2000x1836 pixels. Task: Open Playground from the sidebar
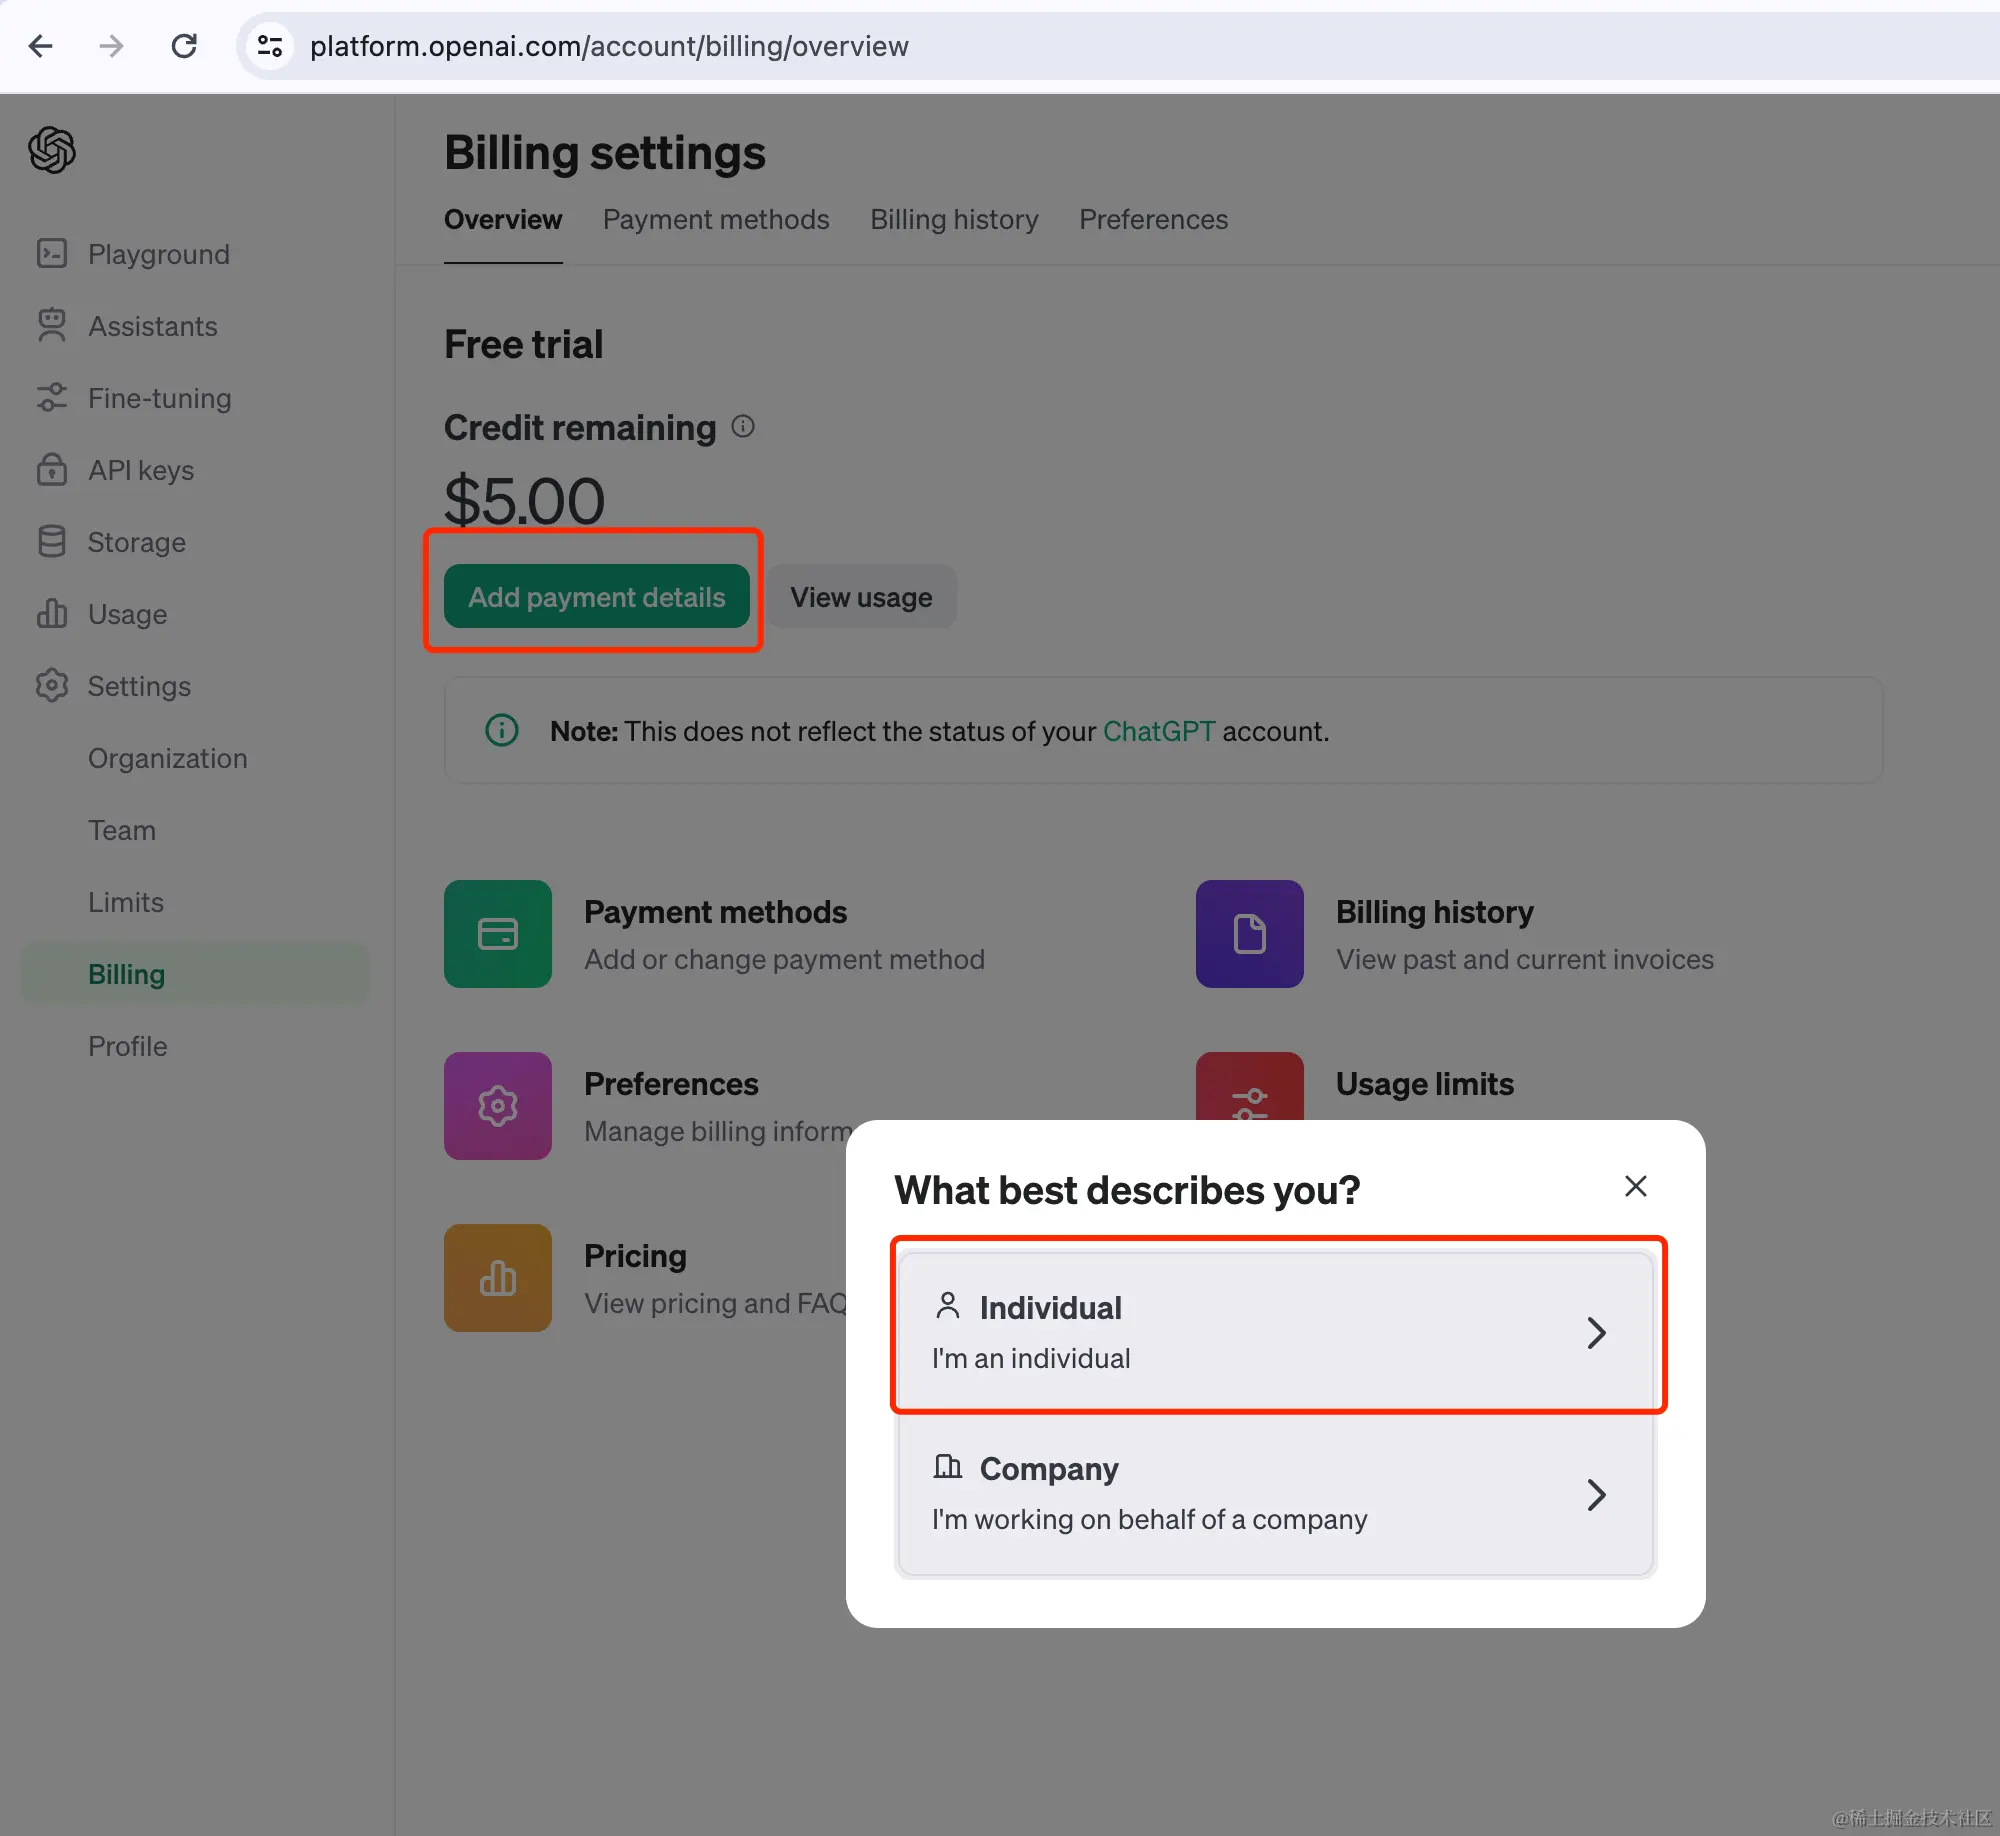coord(158,254)
